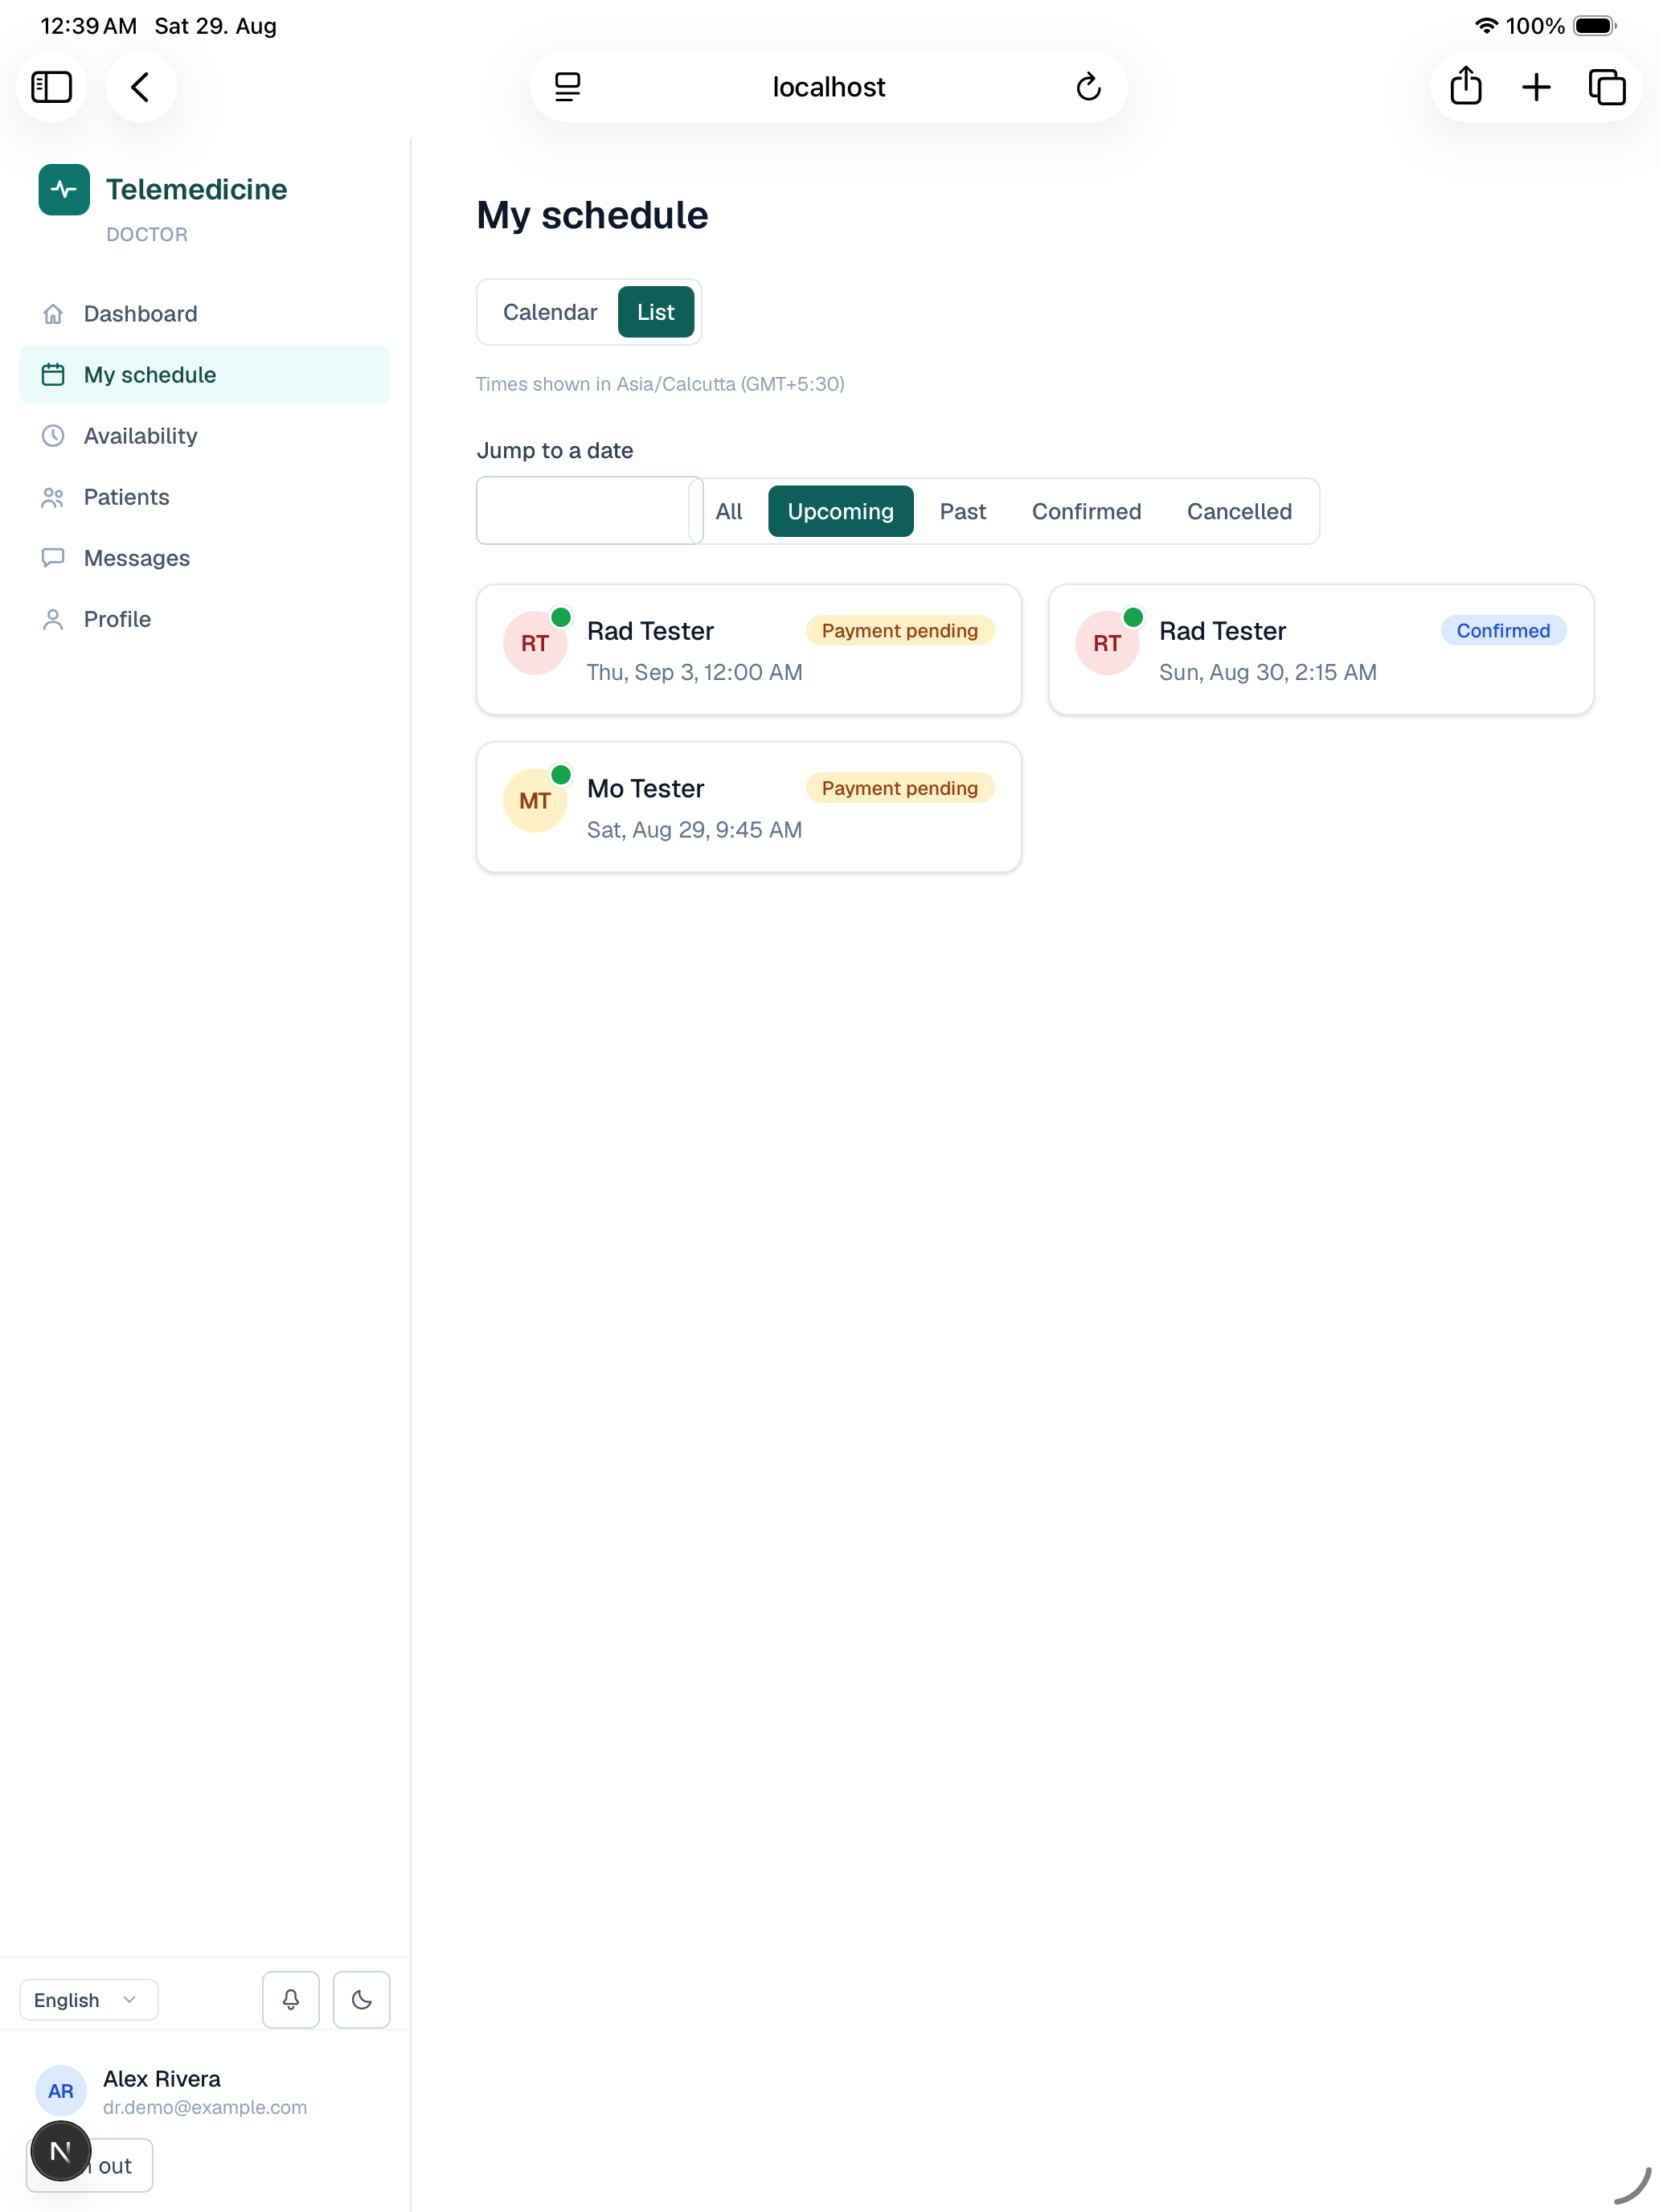
Task: Open the Patients section
Action: 205,497
